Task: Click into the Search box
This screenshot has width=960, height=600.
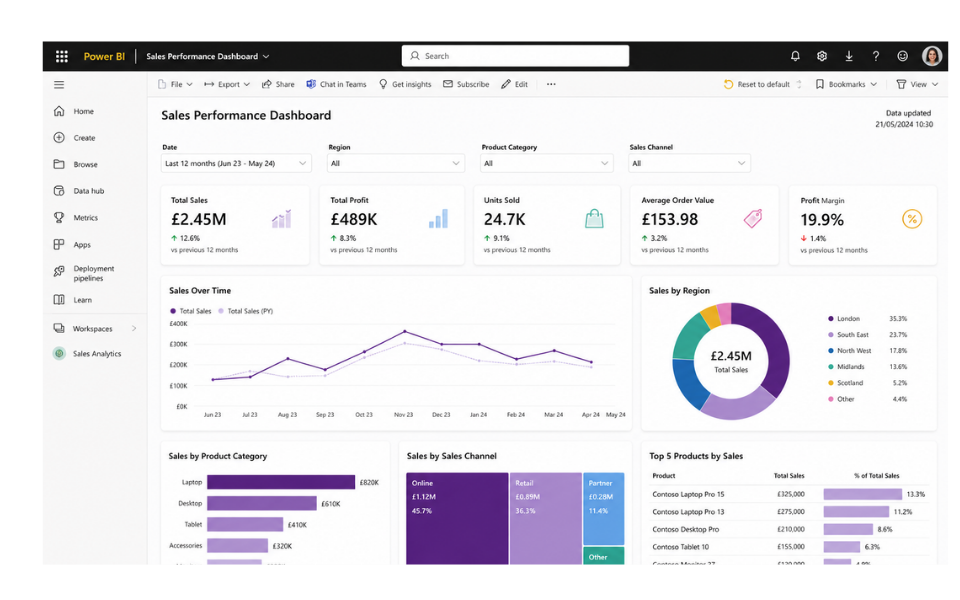Action: (x=516, y=56)
